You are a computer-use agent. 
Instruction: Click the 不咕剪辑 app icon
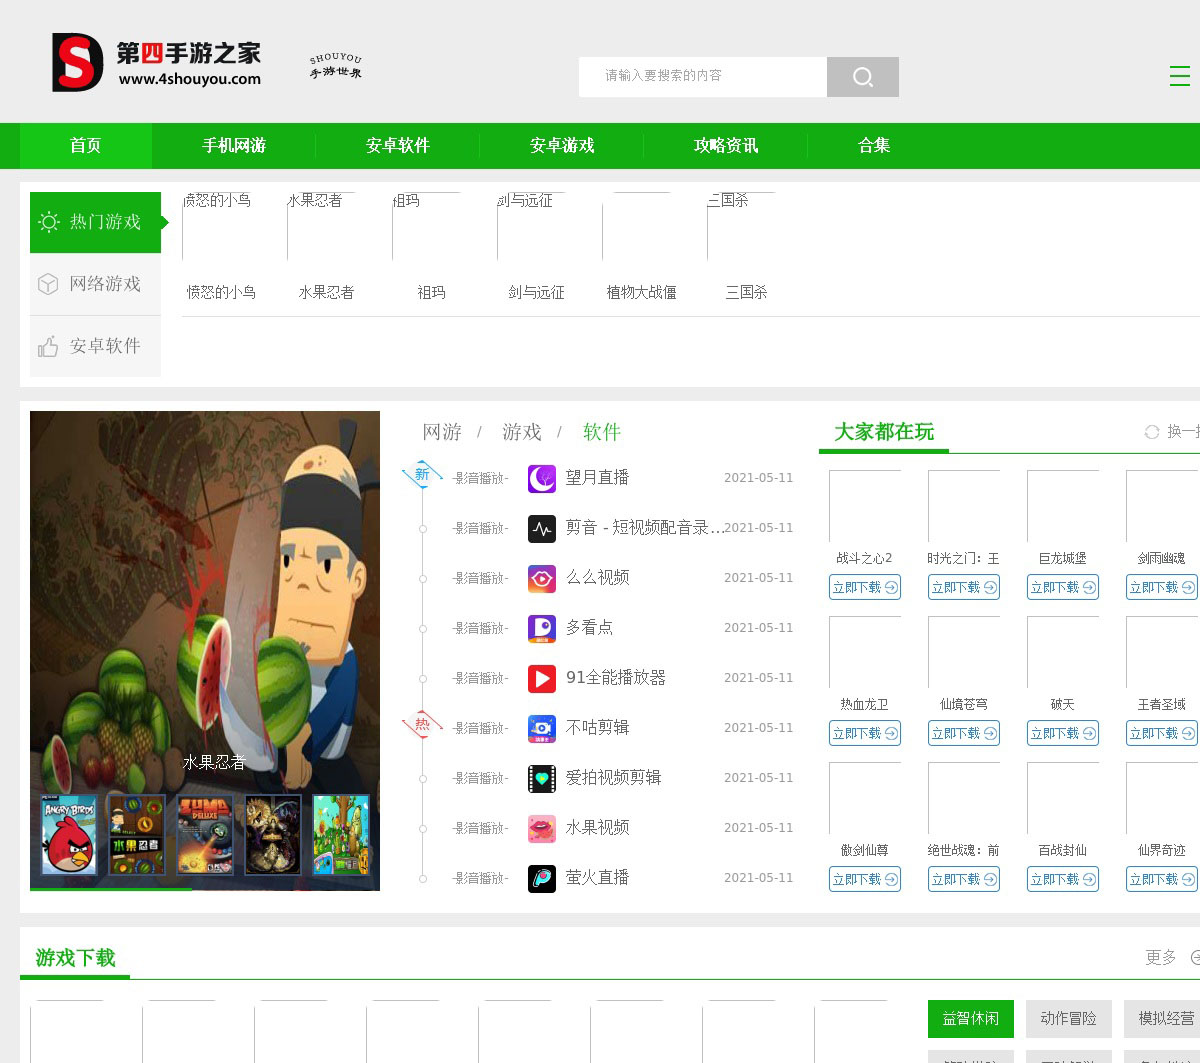(542, 728)
